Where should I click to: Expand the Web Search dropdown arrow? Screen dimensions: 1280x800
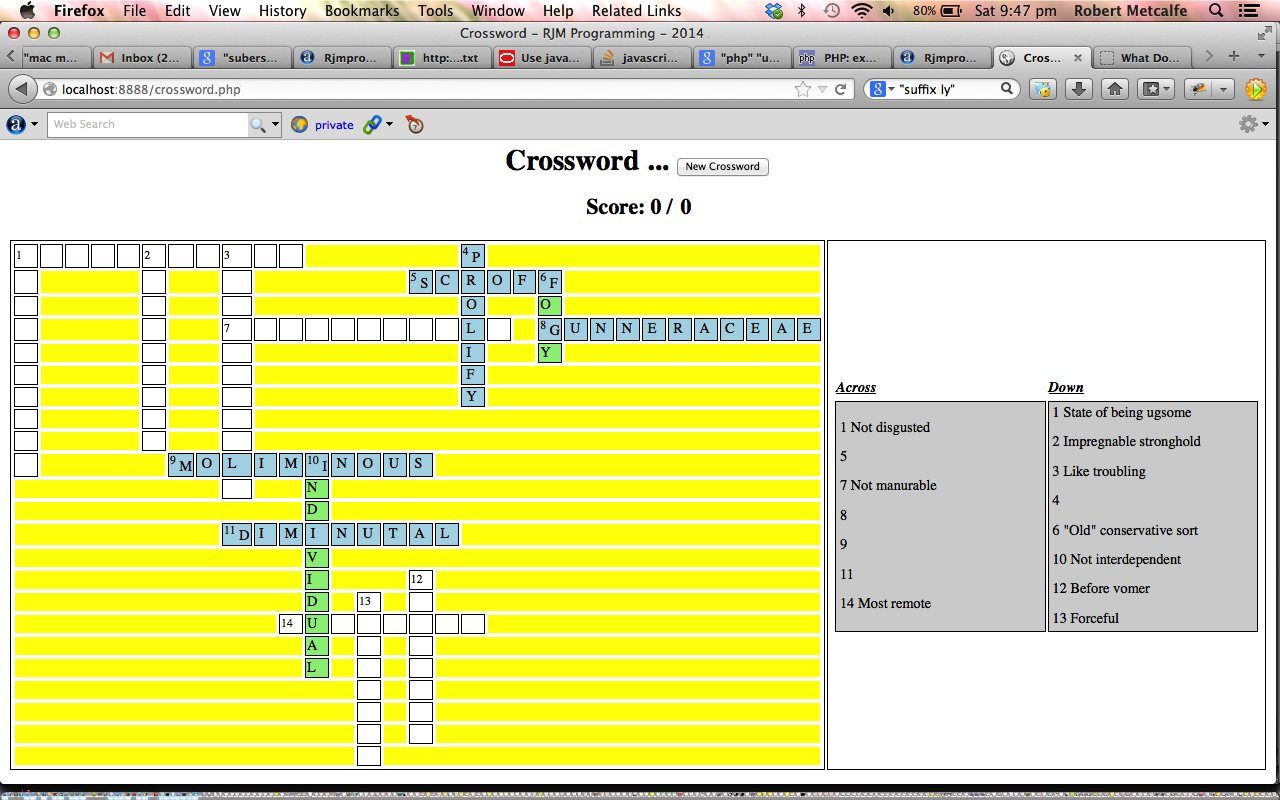point(275,124)
